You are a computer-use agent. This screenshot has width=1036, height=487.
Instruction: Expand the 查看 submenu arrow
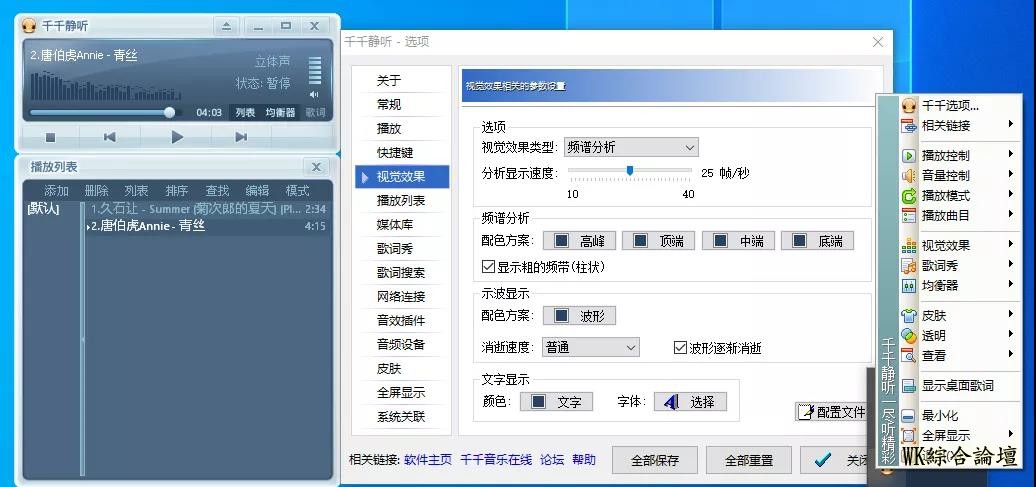[1011, 354]
